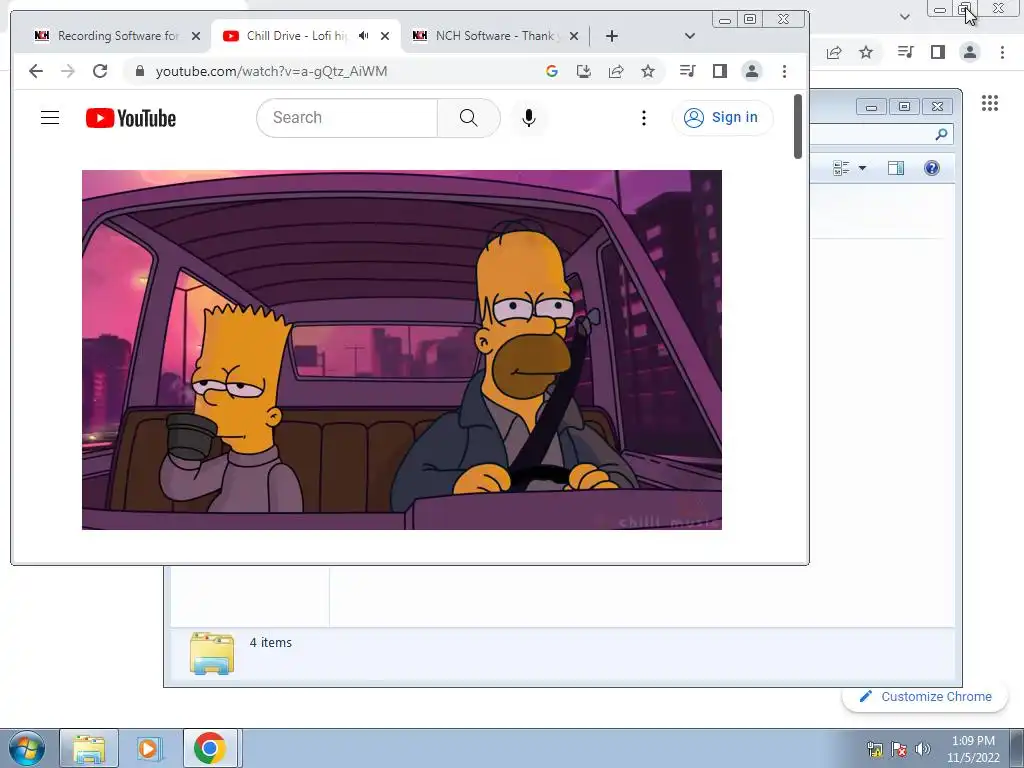Close the NCH Software Thank you tab
Viewport: 1024px width, 768px height.
pyautogui.click(x=574, y=36)
